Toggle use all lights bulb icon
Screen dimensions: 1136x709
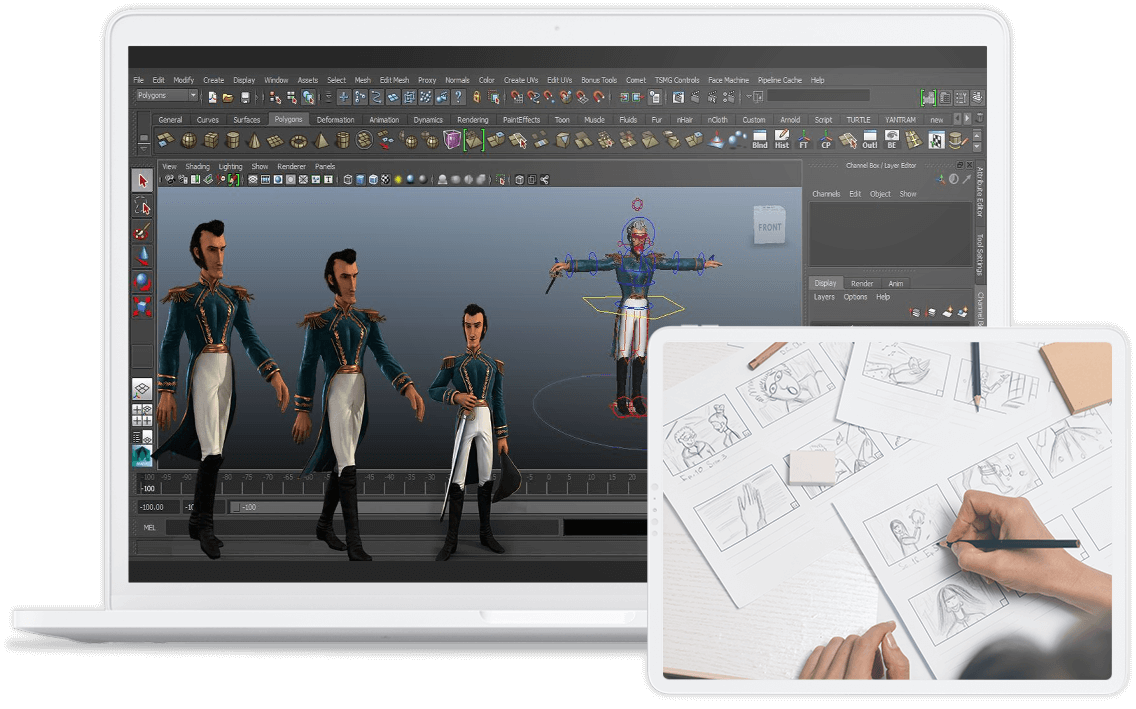398,180
